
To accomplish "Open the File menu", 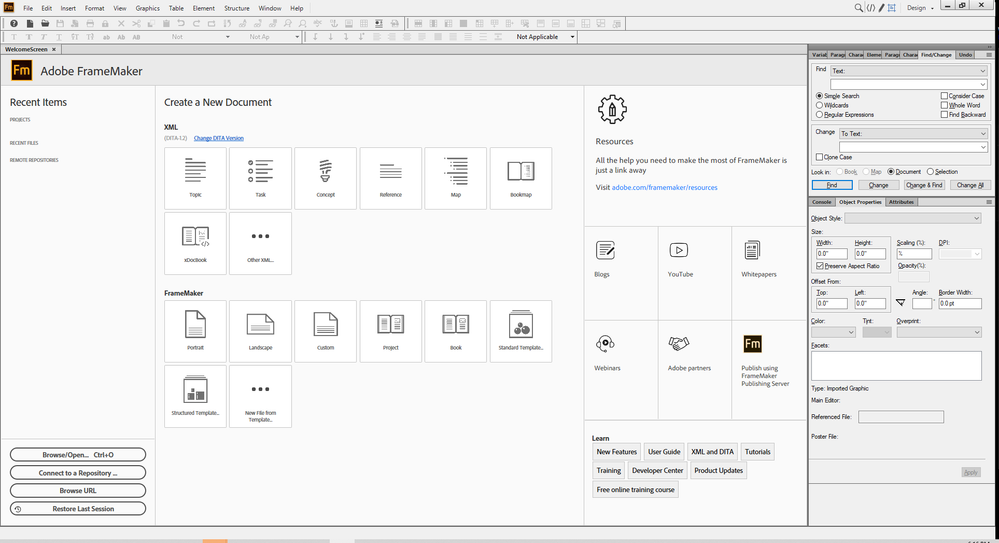I will (x=28, y=8).
